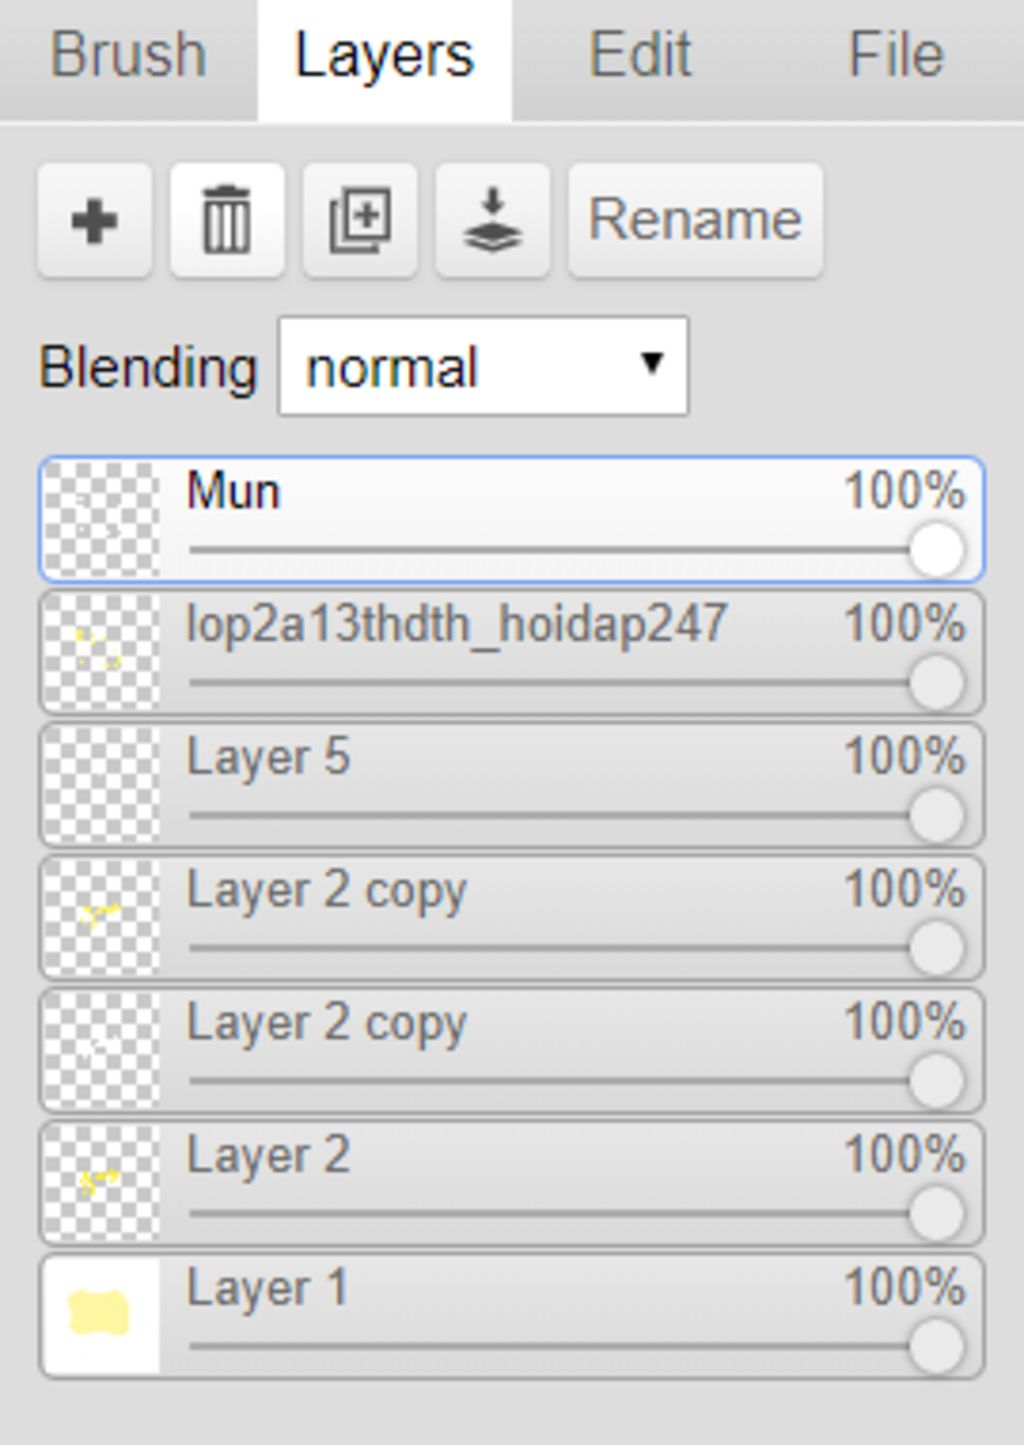Open the Edit tab

[640, 56]
